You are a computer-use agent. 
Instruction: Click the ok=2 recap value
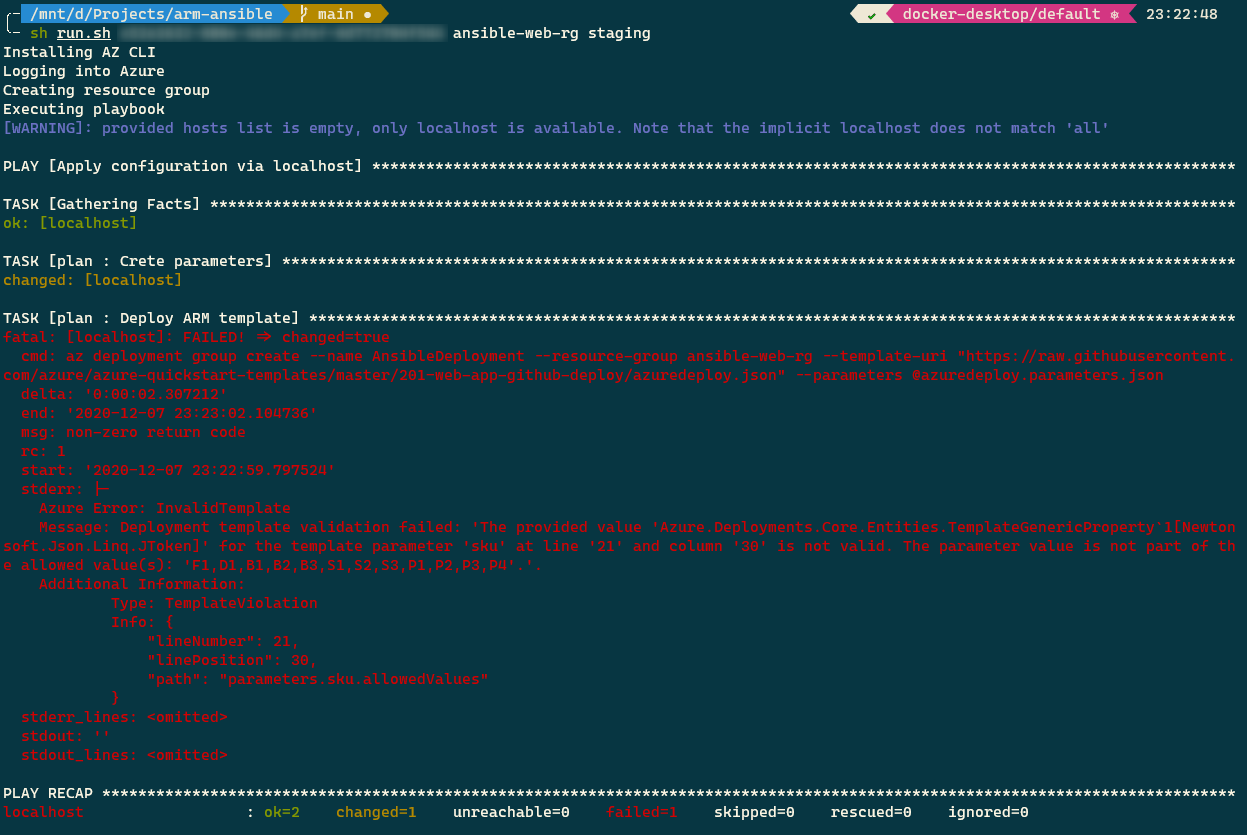(282, 812)
